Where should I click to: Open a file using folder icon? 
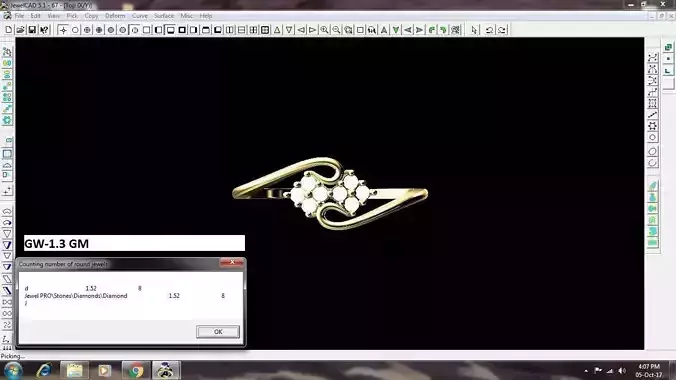pos(20,30)
